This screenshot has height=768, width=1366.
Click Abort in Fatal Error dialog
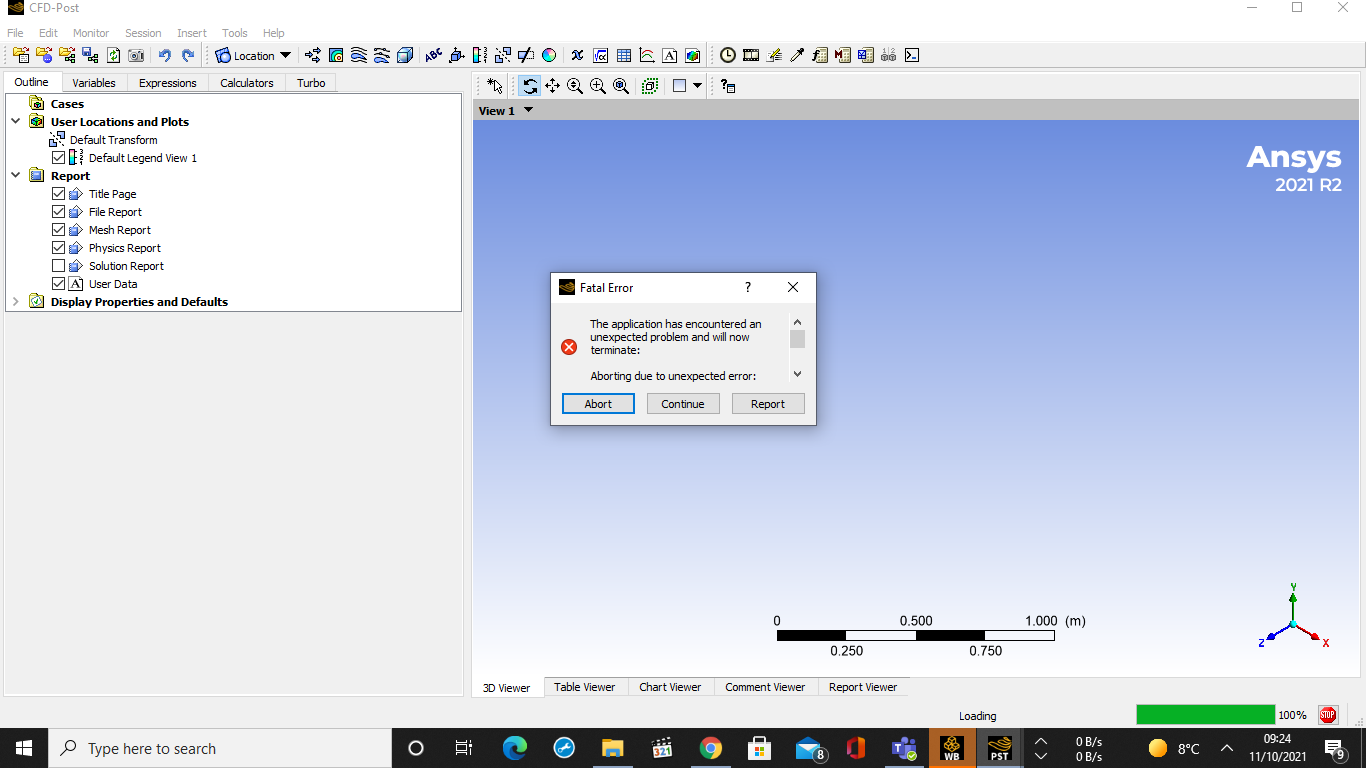(598, 404)
